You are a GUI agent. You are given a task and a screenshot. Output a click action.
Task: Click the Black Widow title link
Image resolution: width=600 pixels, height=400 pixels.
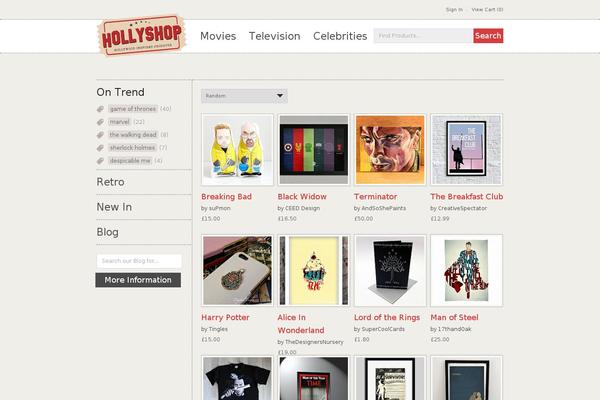[x=302, y=197]
